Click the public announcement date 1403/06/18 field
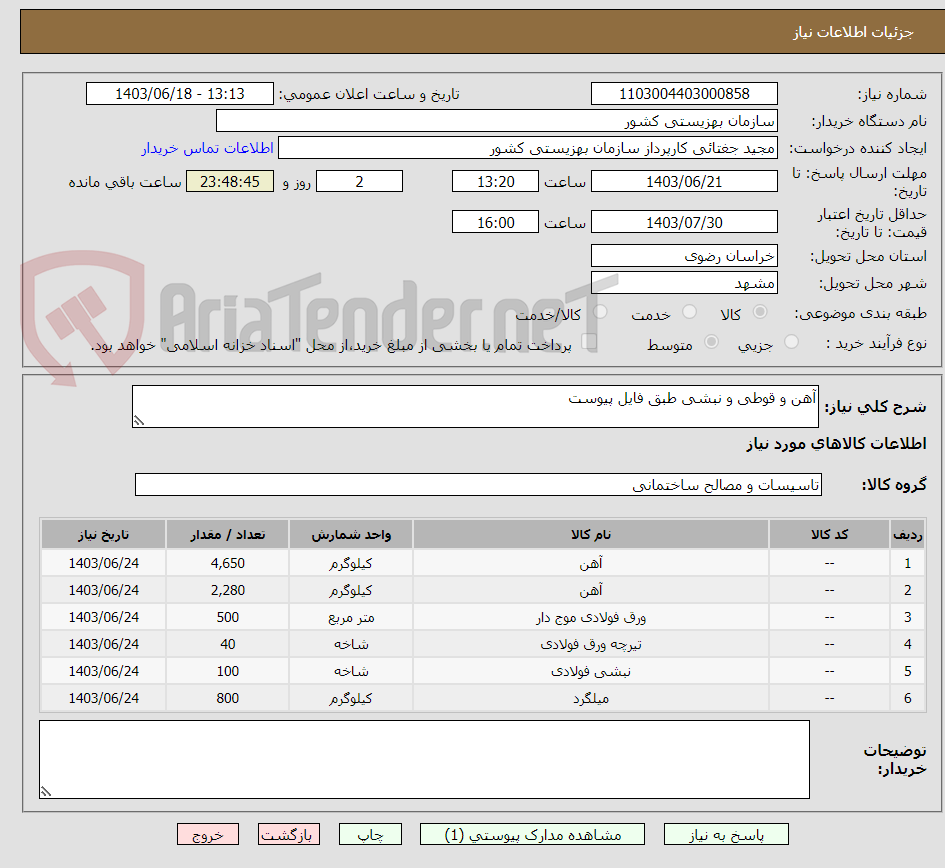Screen dimensions: 945x868 point(180,93)
